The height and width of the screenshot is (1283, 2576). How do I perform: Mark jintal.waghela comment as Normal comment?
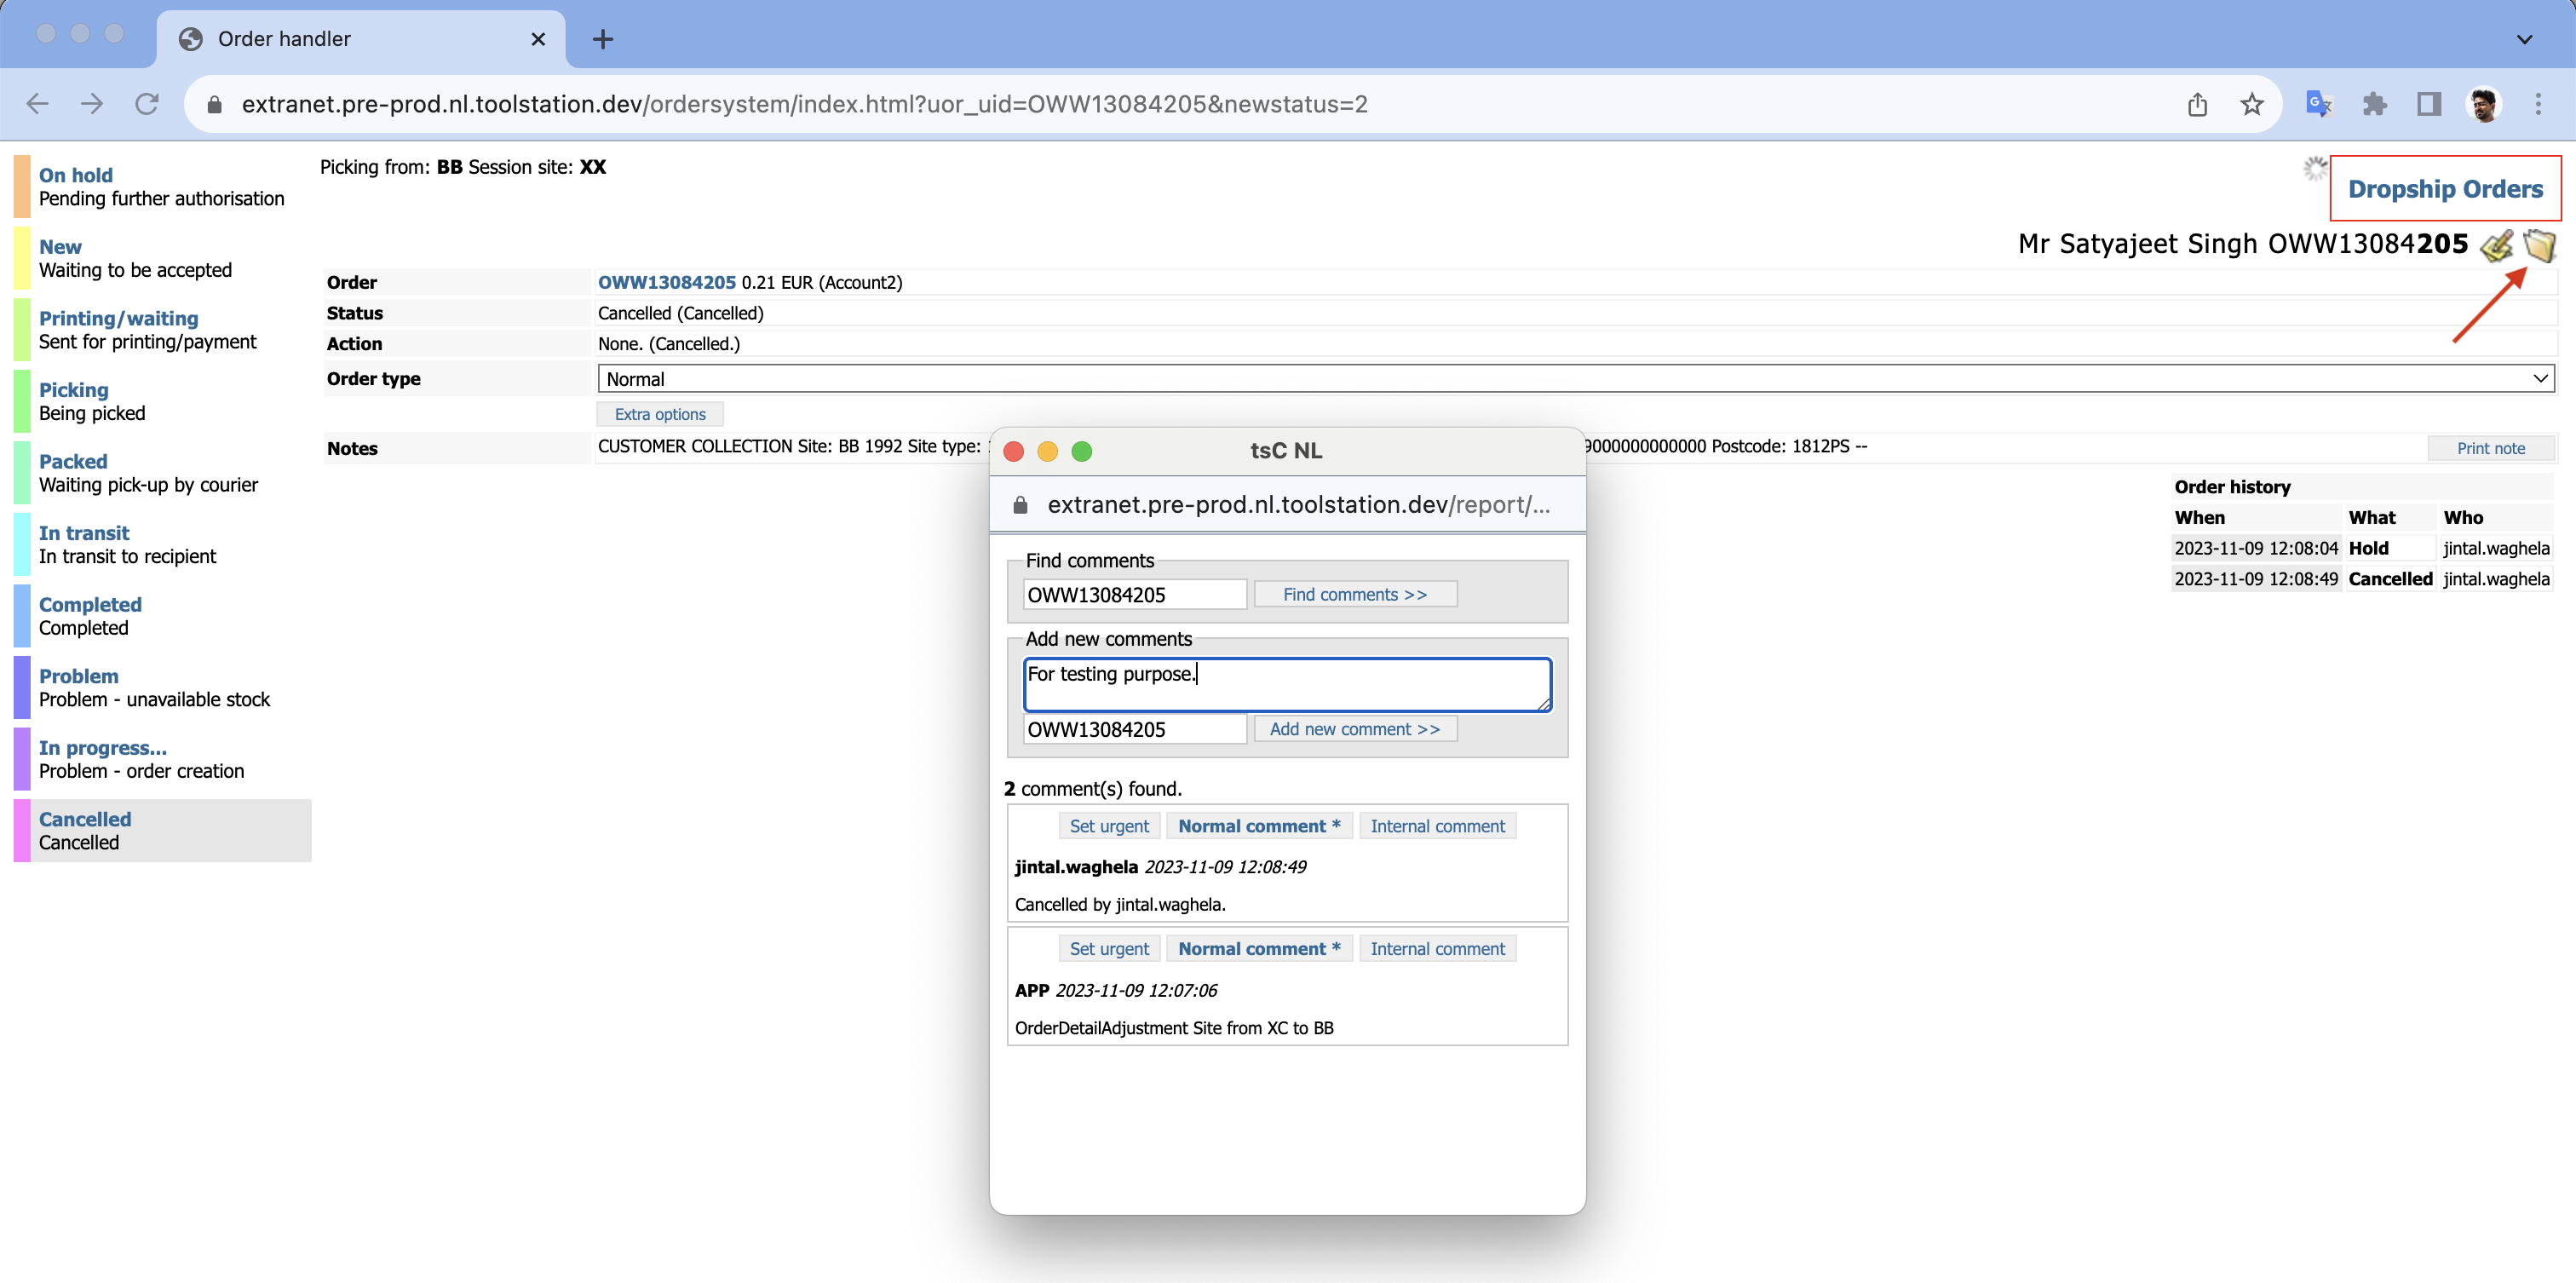1258,826
